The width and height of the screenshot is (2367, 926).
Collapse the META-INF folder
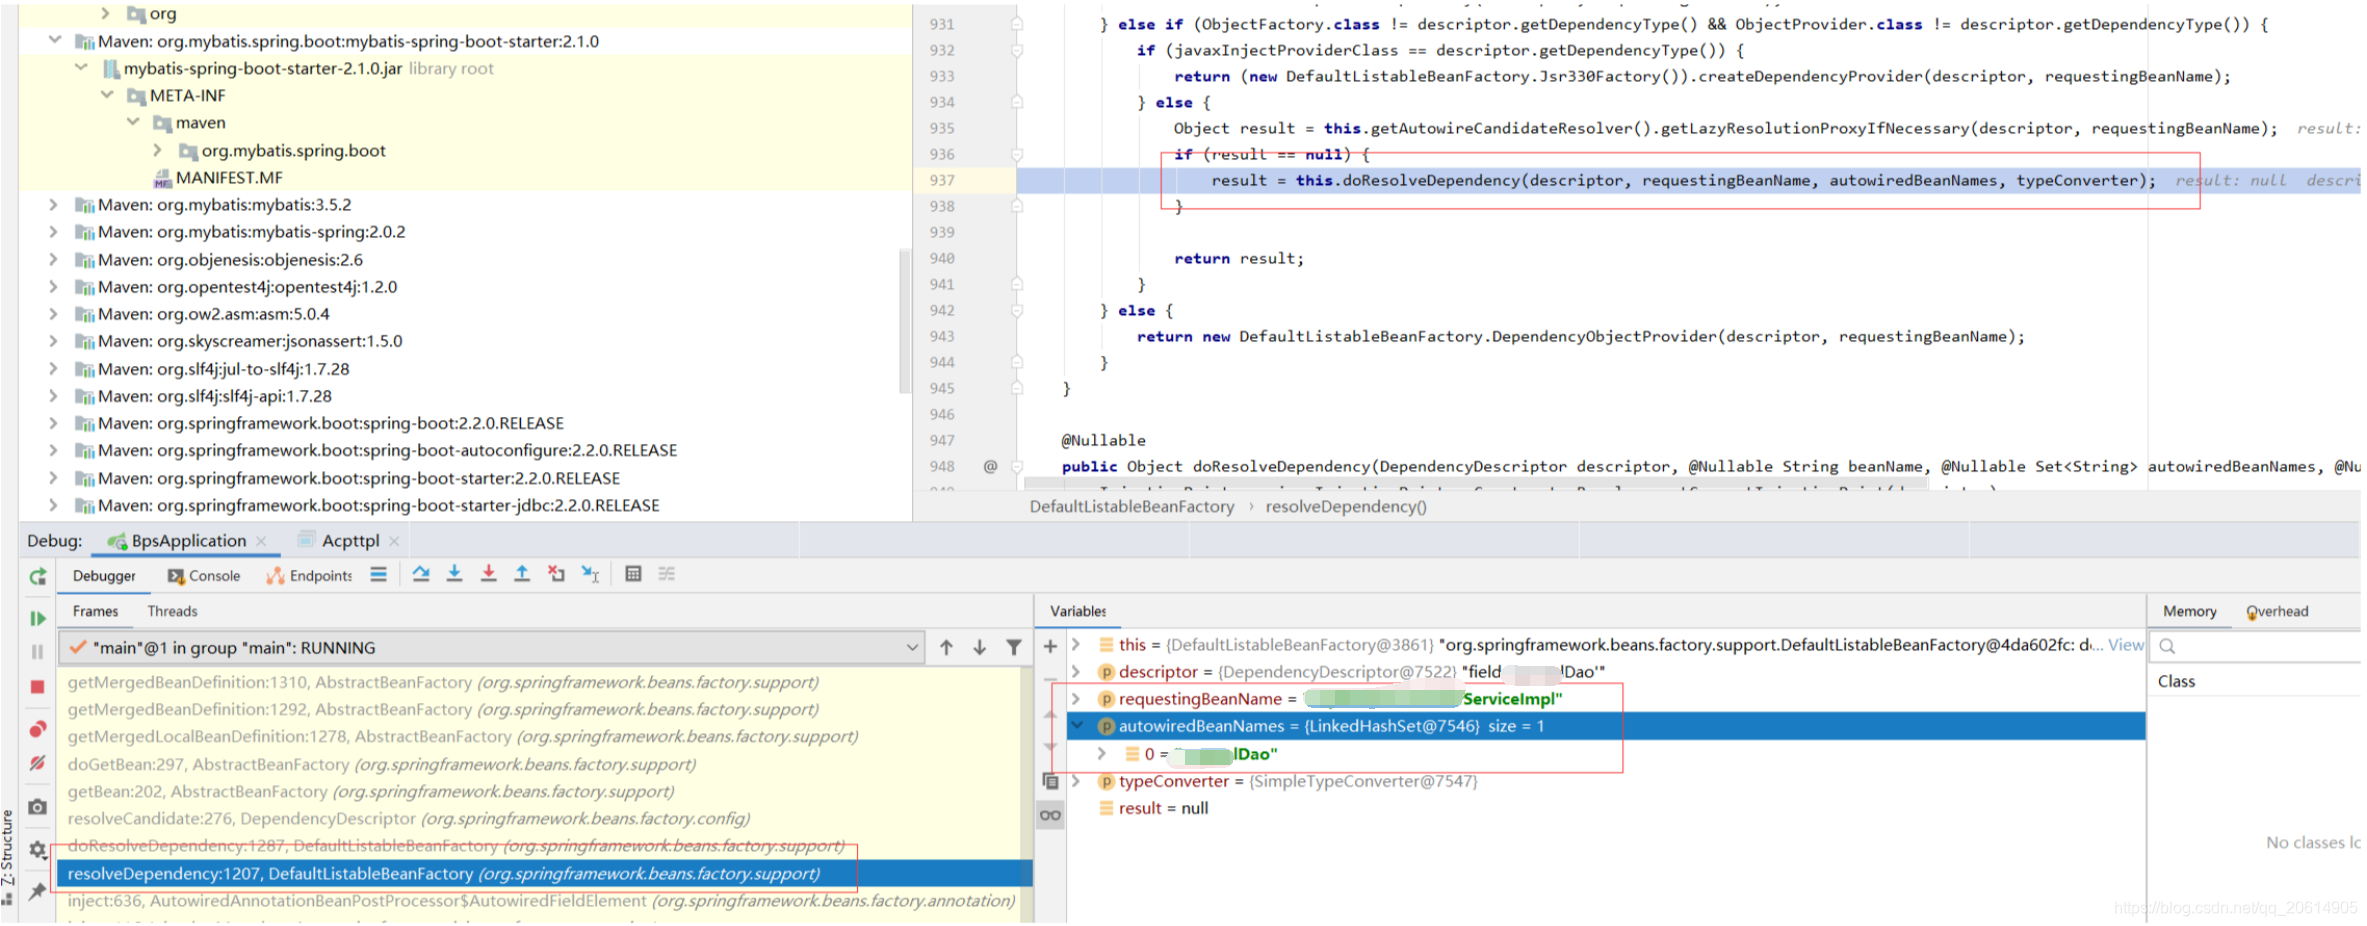tap(107, 95)
